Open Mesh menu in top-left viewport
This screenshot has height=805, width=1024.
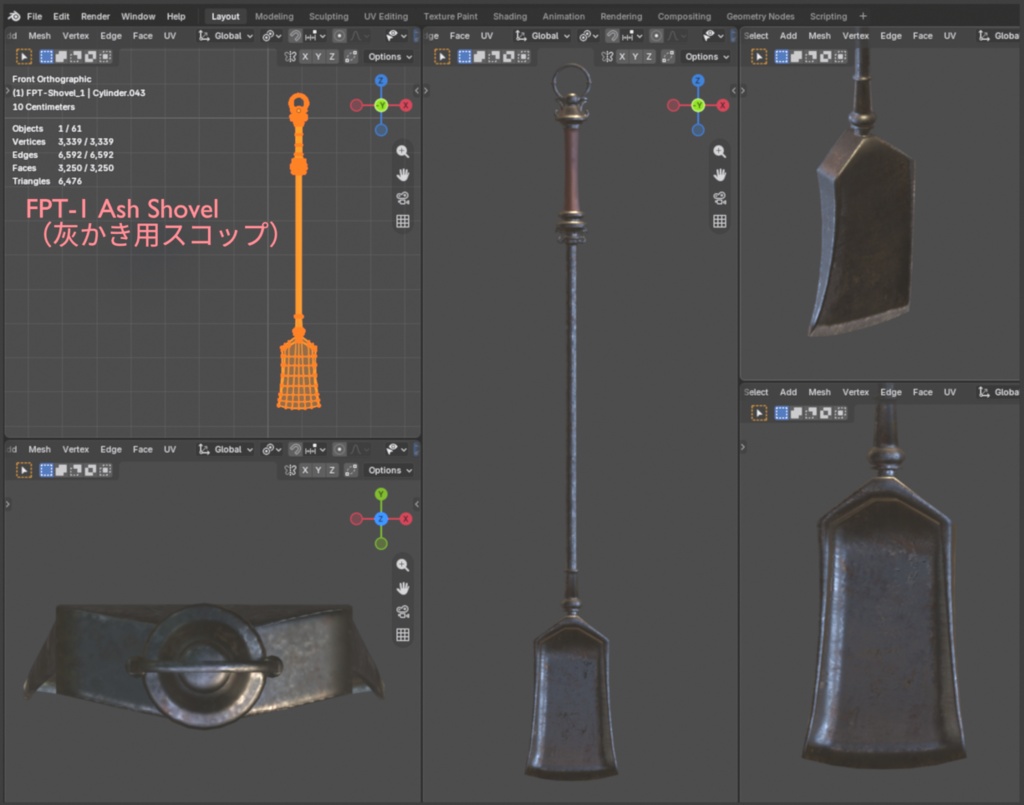coord(39,36)
